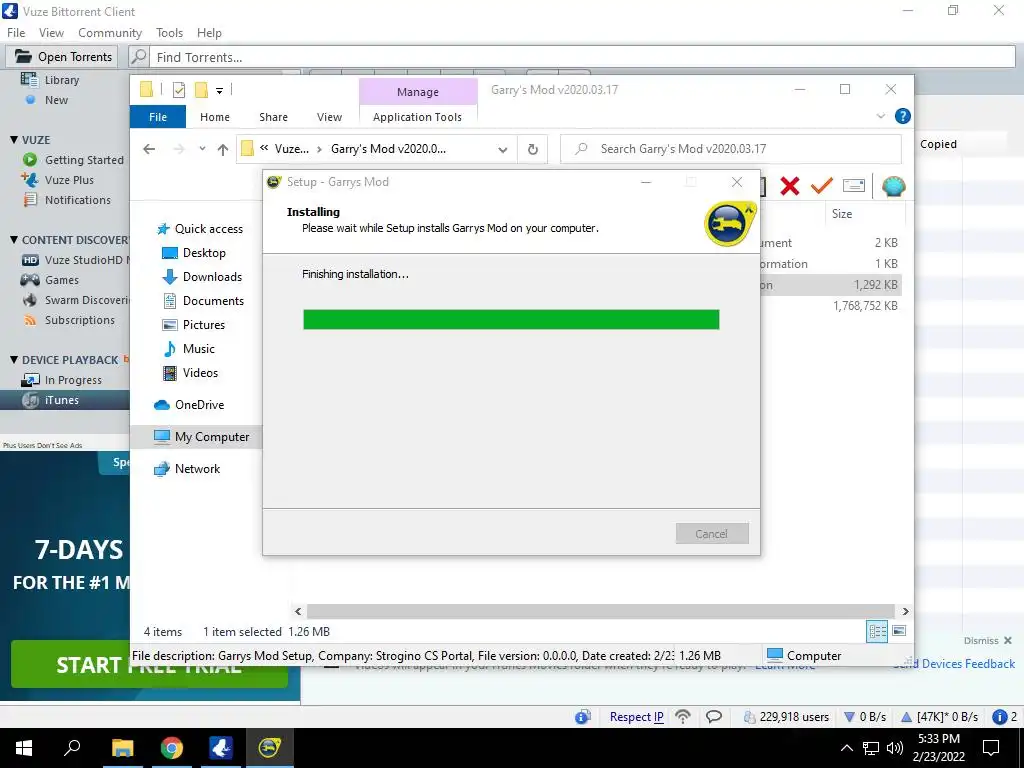The image size is (1024, 768).
Task: Click the Explorer back arrow
Action: pos(149,149)
